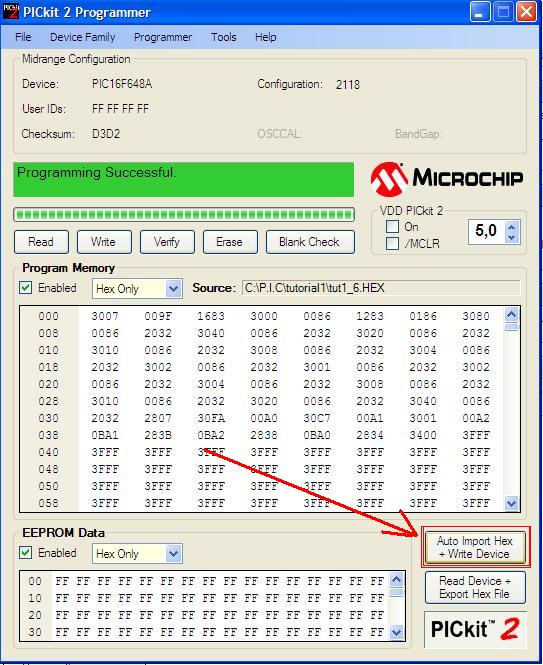543x665 pixels.
Task: Click program memory address 038
Action: tap(49, 435)
